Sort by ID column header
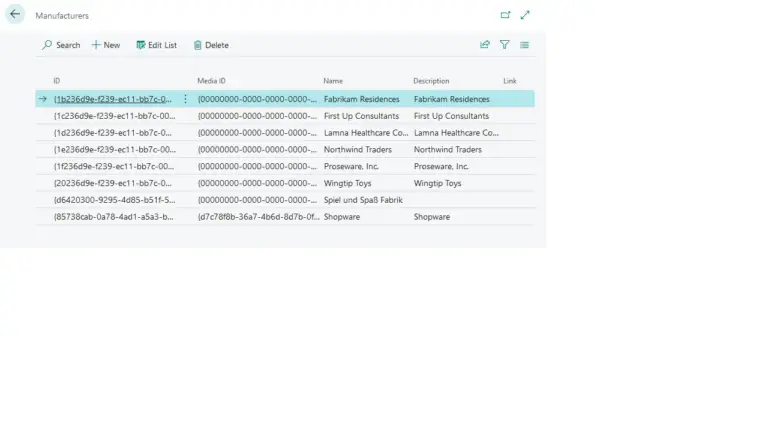 point(57,81)
